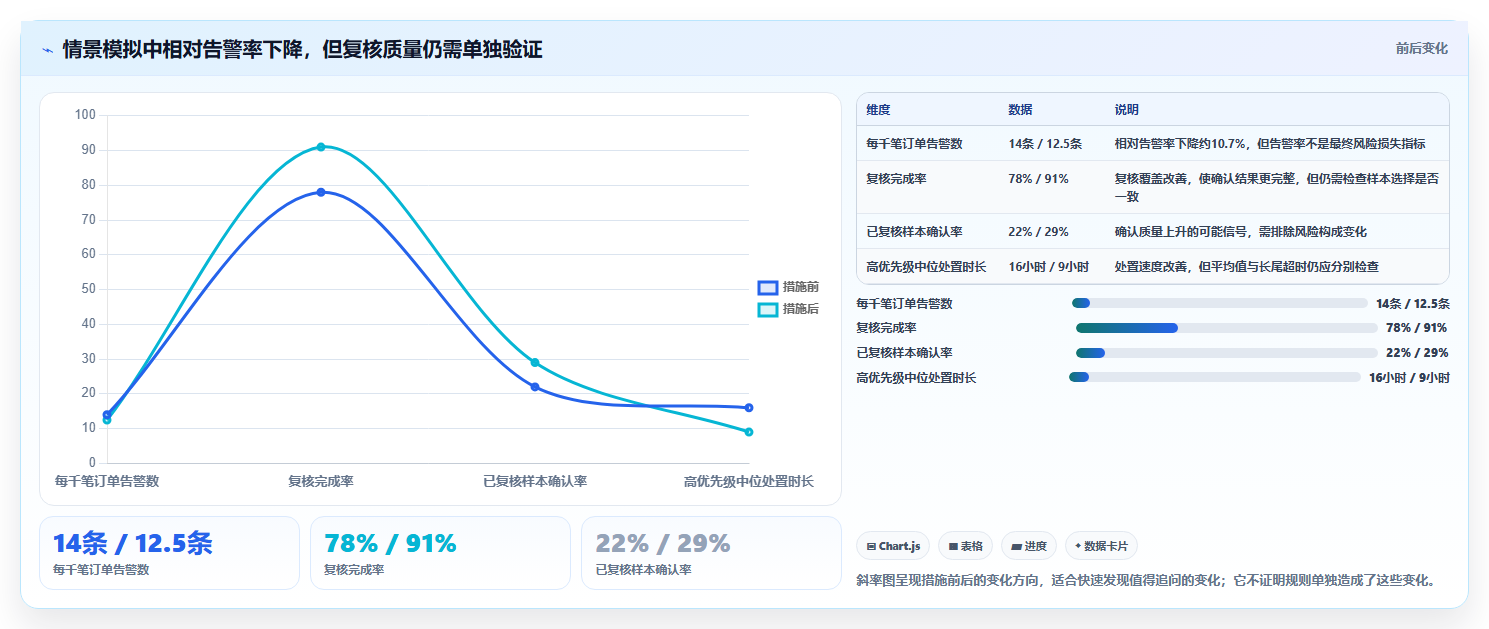Click the 高优先级中位处置时长 progress bar
This screenshot has height=629, width=1489.
(1214, 377)
